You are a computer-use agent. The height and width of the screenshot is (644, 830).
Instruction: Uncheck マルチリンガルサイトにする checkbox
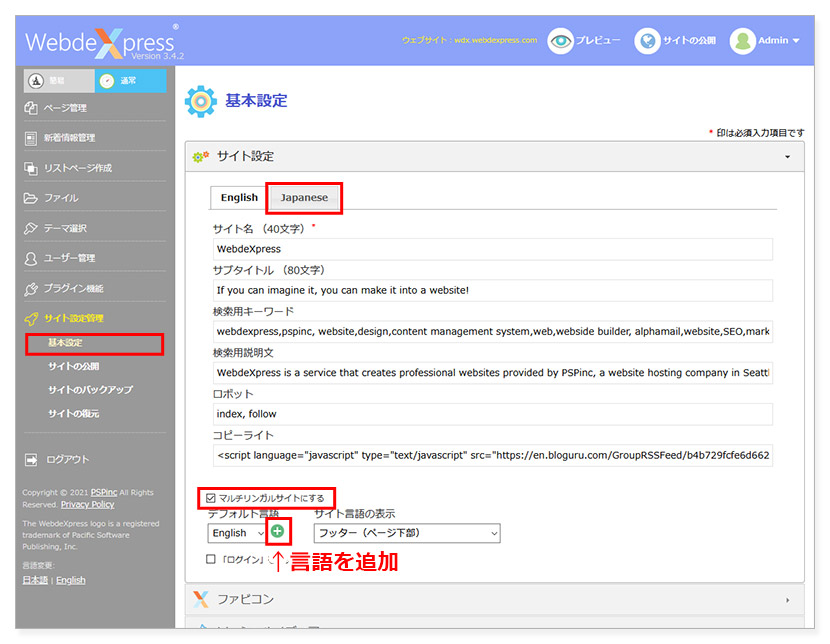211,498
